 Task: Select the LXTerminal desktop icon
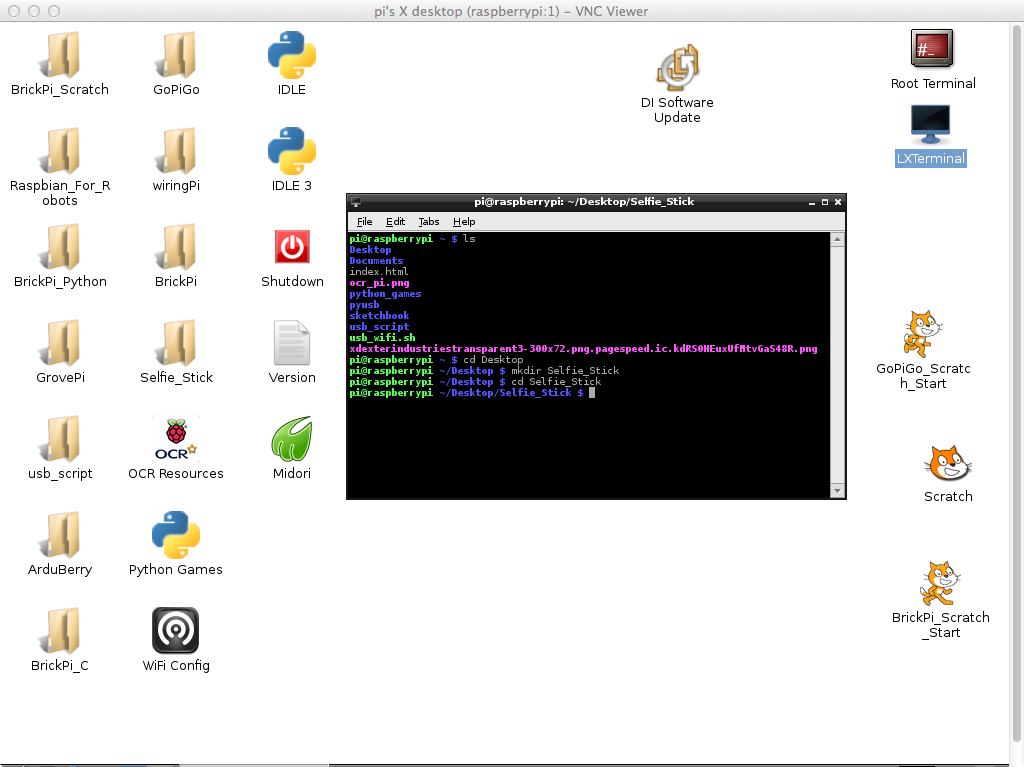pos(931,125)
